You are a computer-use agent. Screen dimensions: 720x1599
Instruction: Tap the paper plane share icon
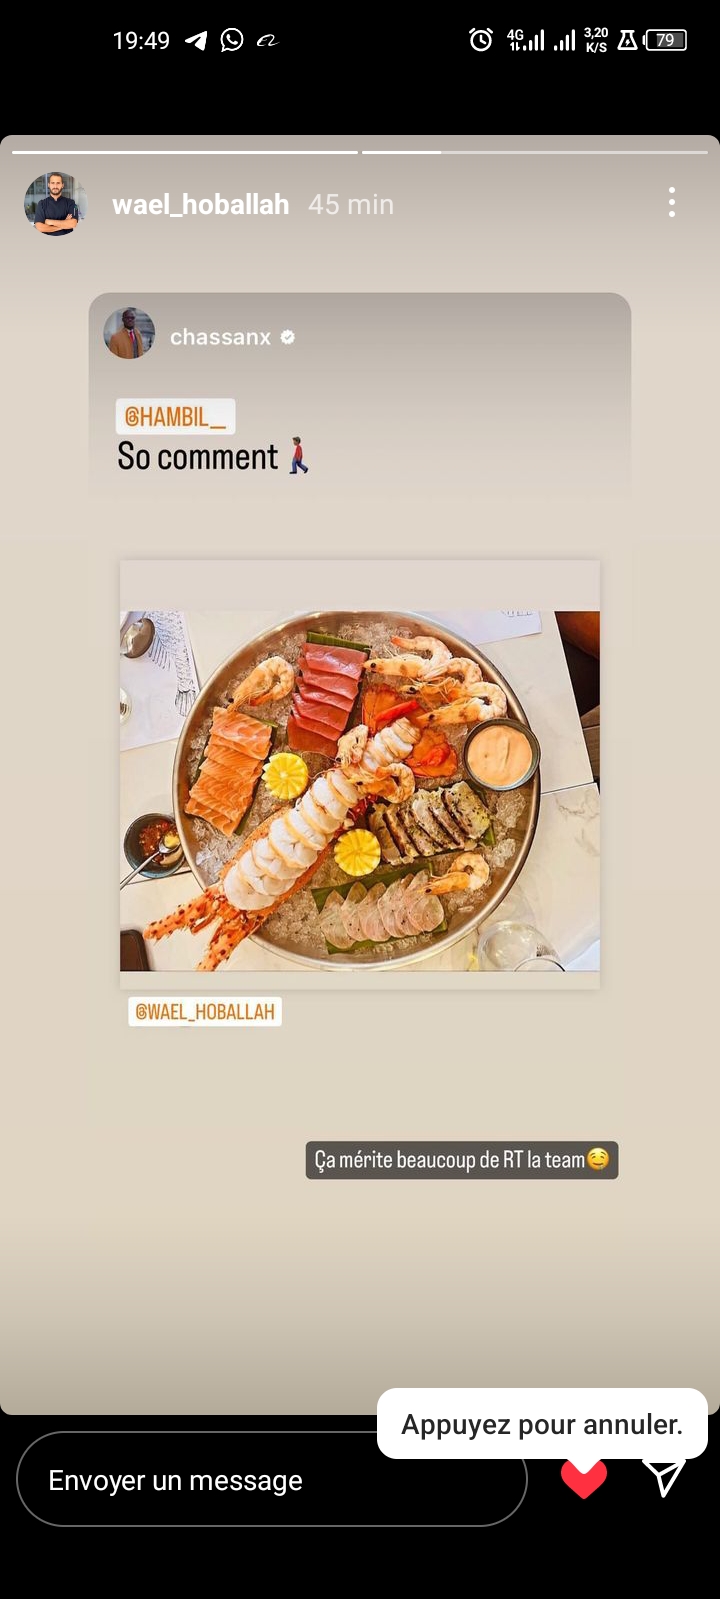(x=664, y=1477)
